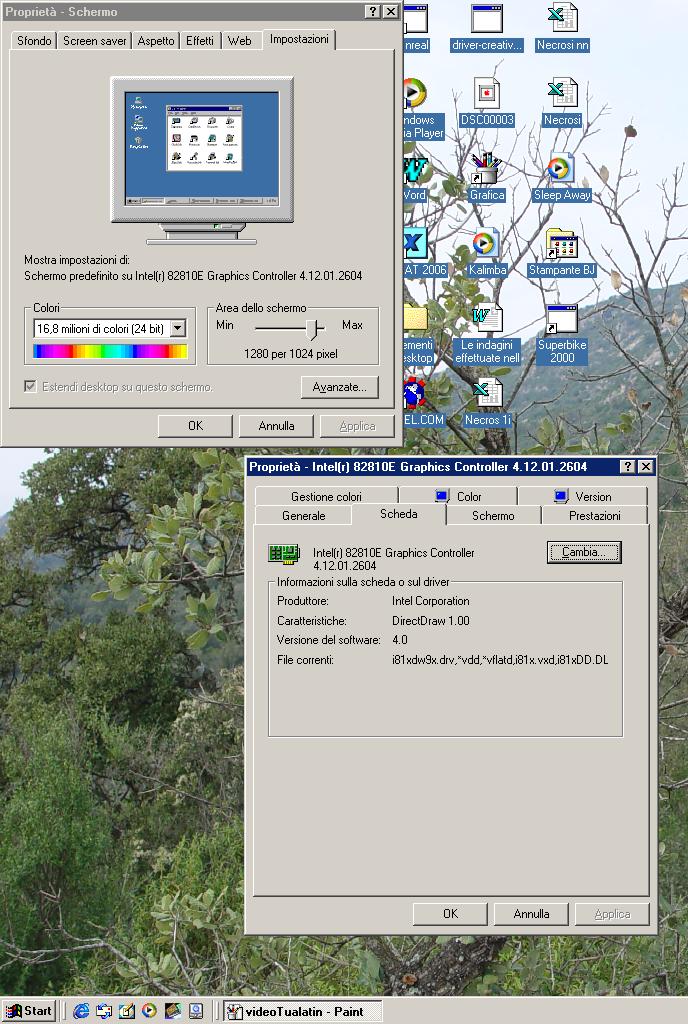Click the monitor preview image
The width and height of the screenshot is (688, 1024).
pyautogui.click(x=202, y=161)
